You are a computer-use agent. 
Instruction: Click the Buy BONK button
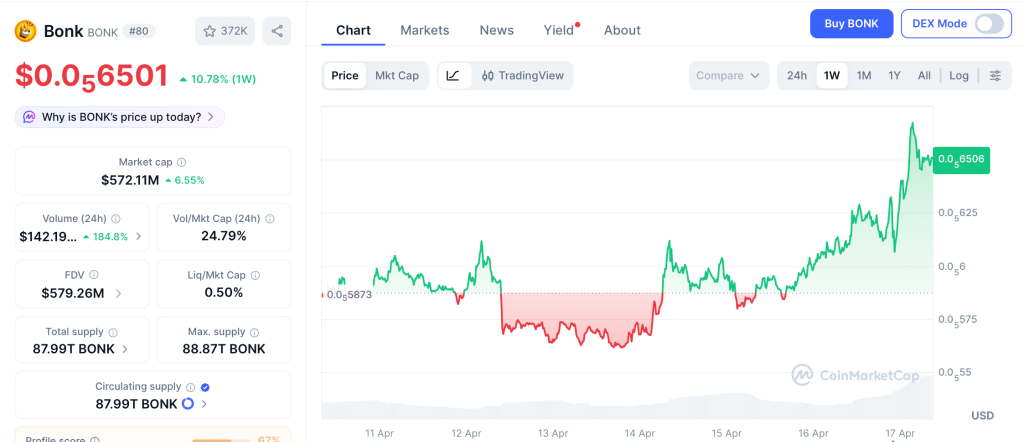point(851,24)
